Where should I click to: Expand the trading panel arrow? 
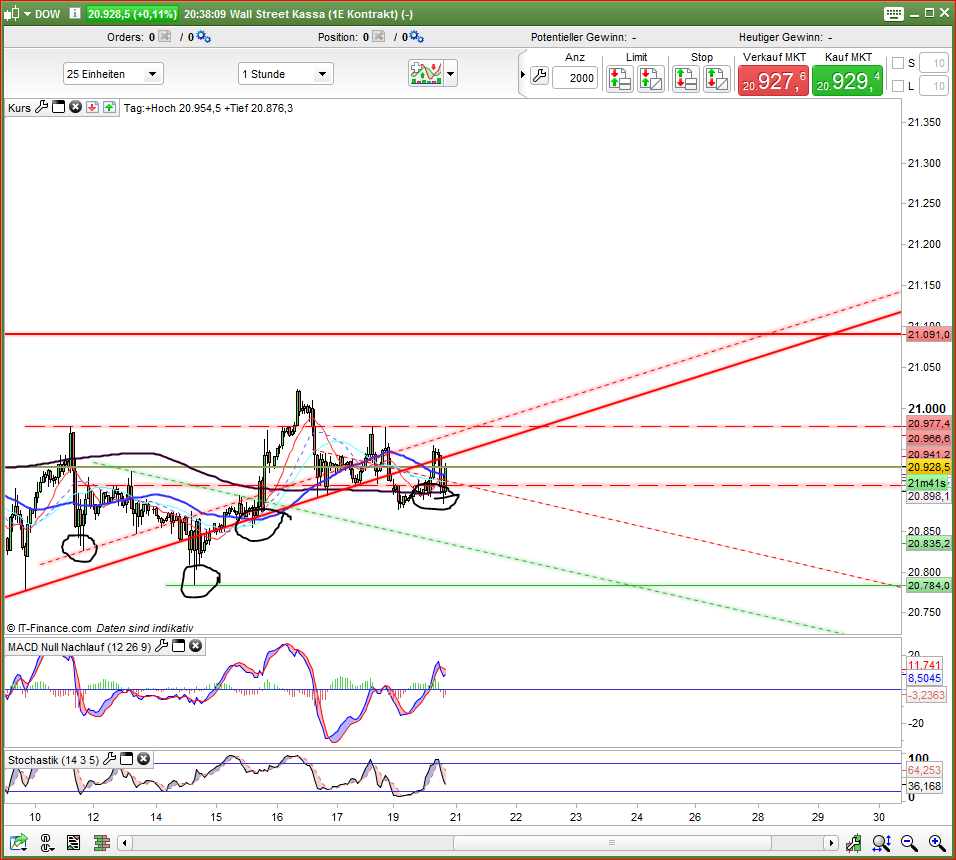523,74
